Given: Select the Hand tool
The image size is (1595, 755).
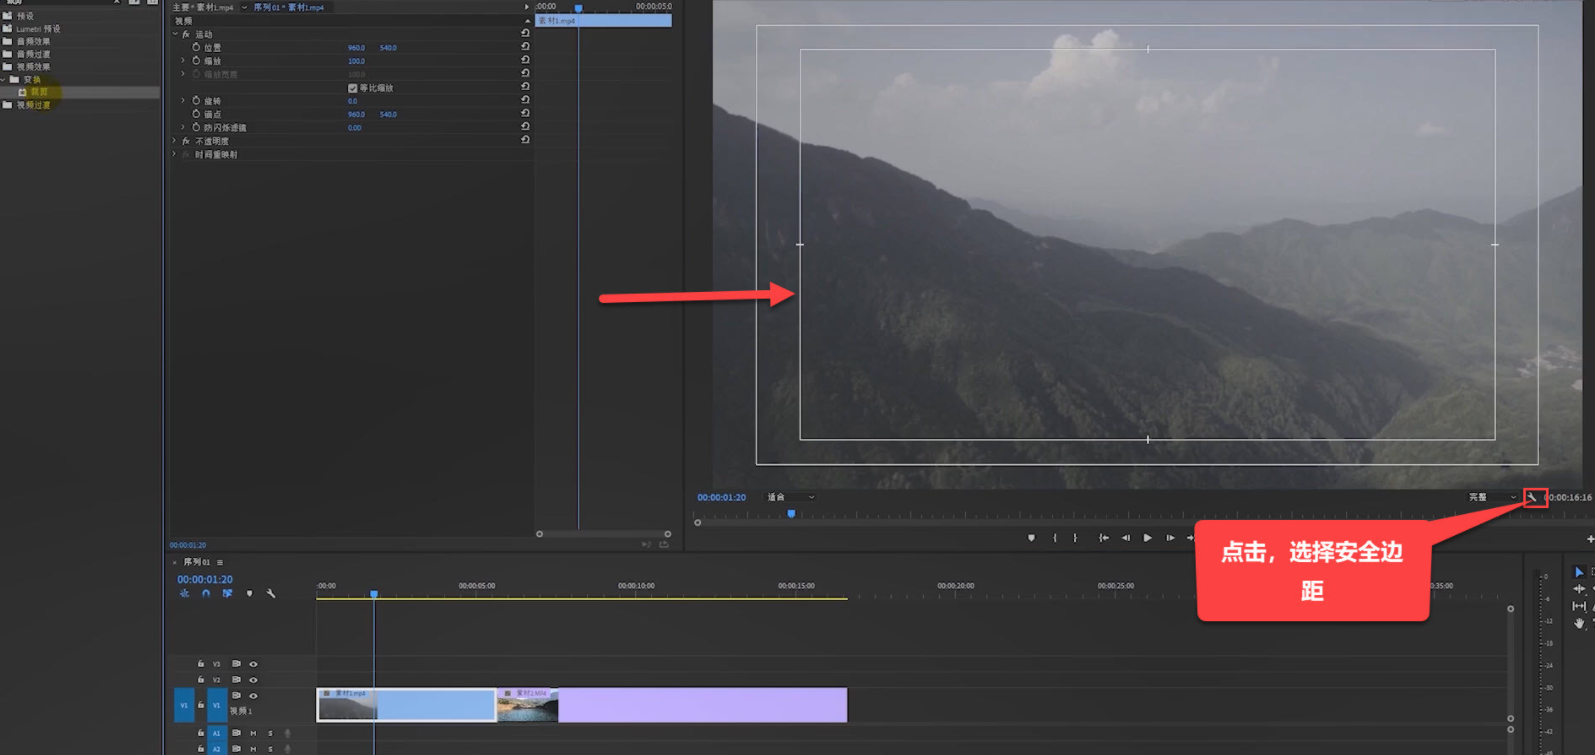Looking at the screenshot, I should click(1579, 623).
